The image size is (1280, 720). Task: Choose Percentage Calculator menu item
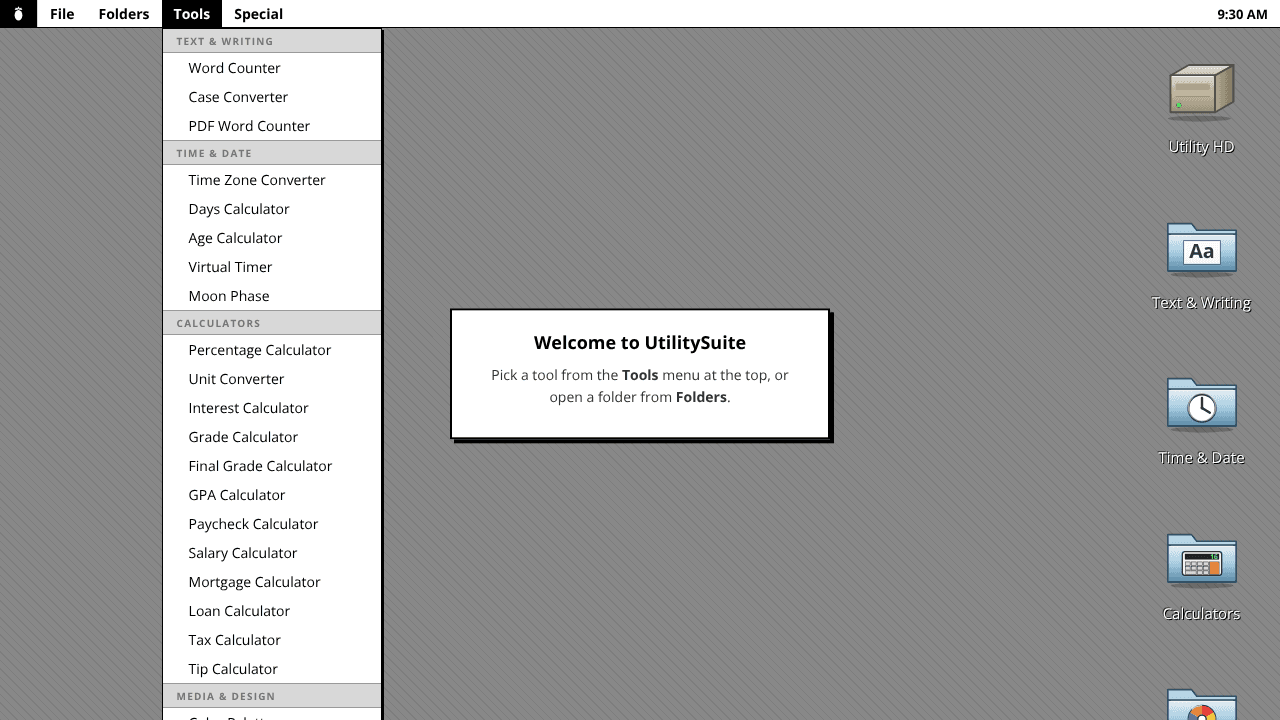click(272, 350)
